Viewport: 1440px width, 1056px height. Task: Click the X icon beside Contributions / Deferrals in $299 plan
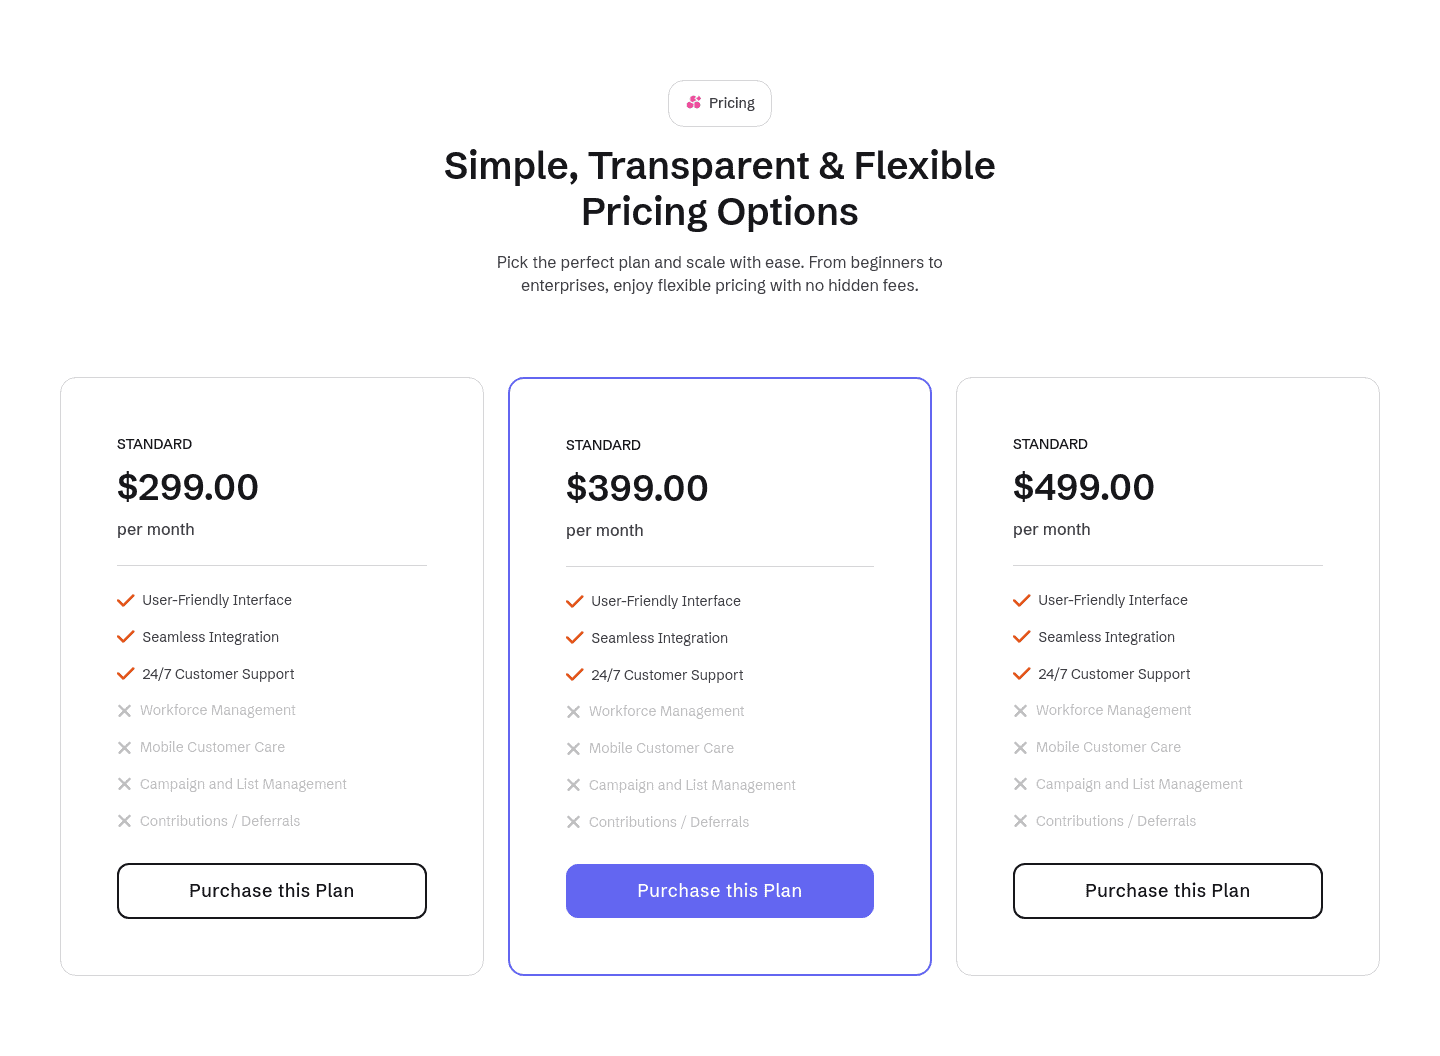[x=124, y=820]
